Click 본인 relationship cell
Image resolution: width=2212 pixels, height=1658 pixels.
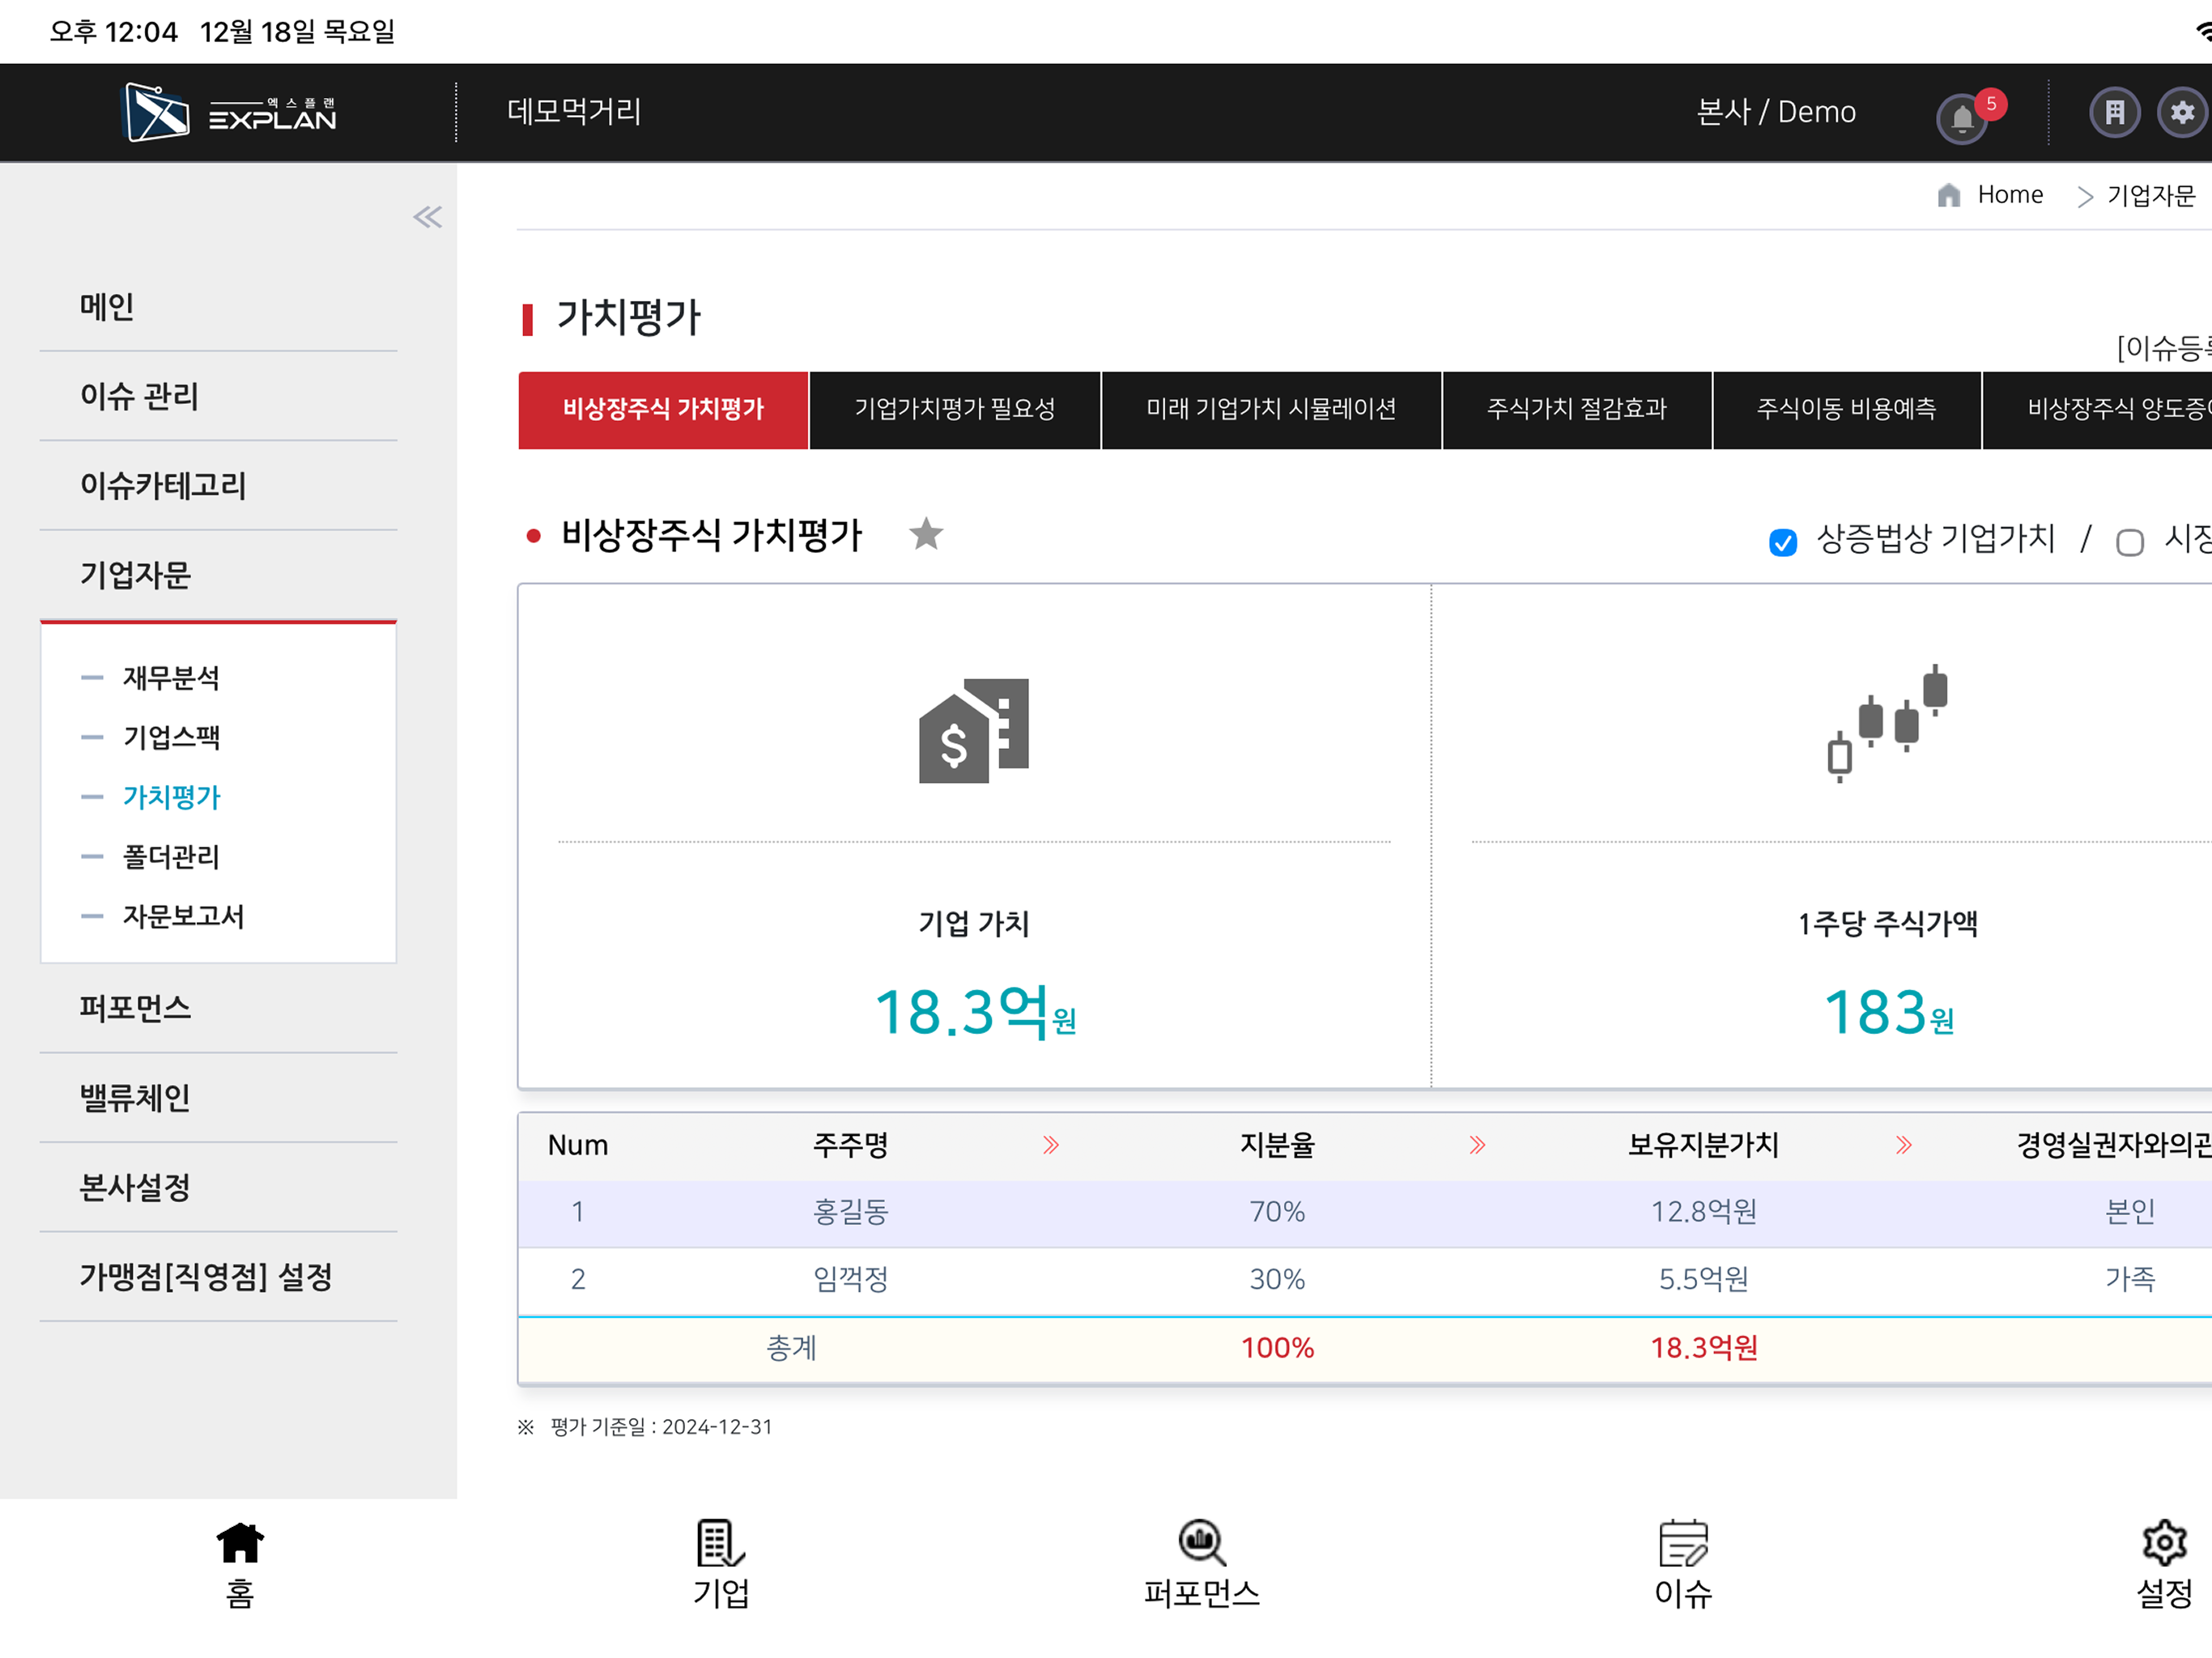tap(2130, 1213)
